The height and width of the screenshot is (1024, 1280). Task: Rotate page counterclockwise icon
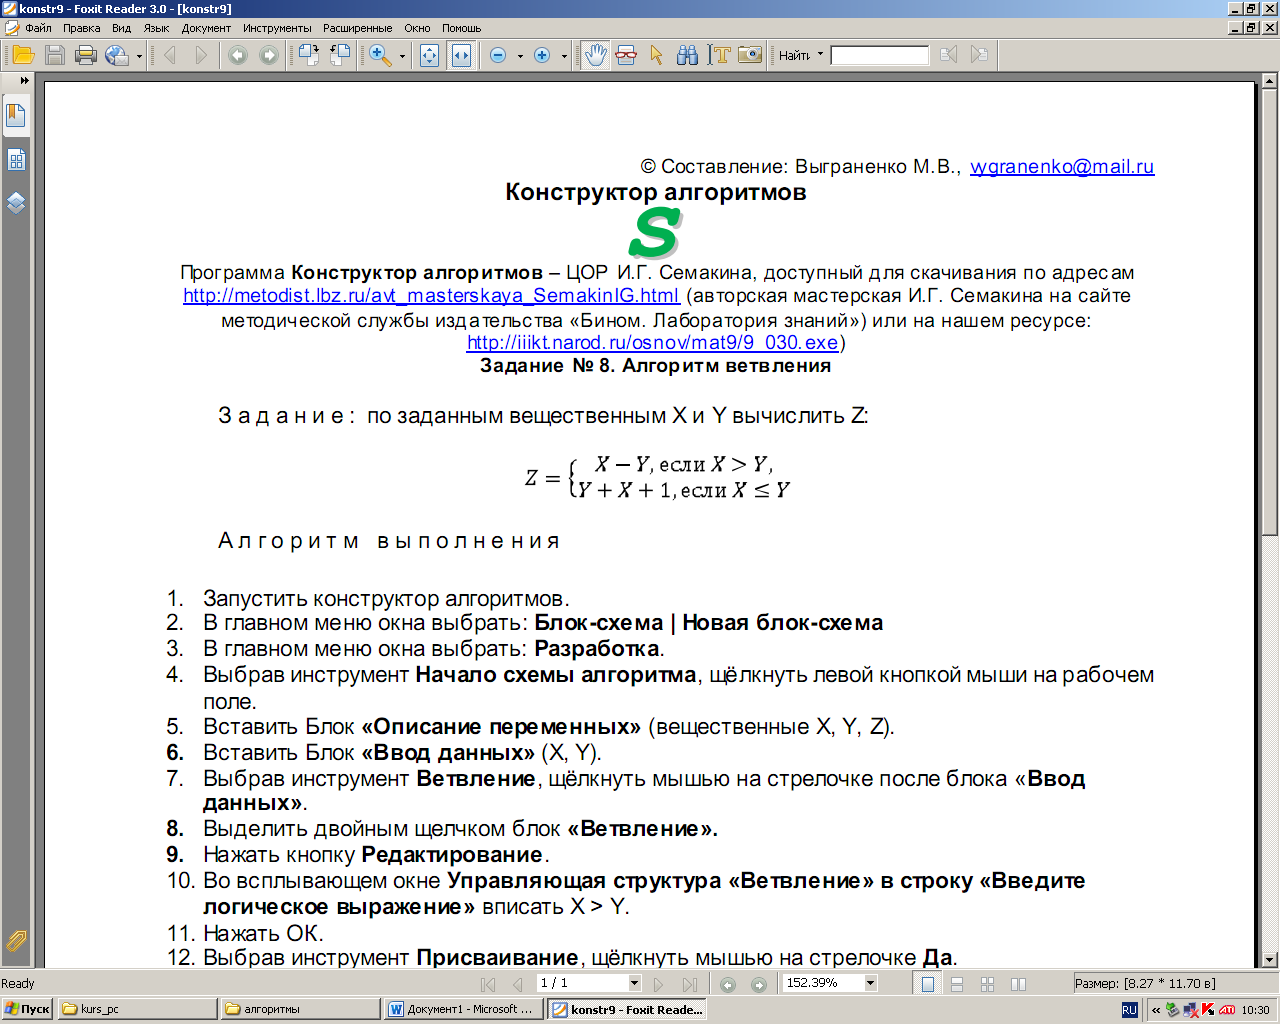pyautogui.click(x=340, y=55)
